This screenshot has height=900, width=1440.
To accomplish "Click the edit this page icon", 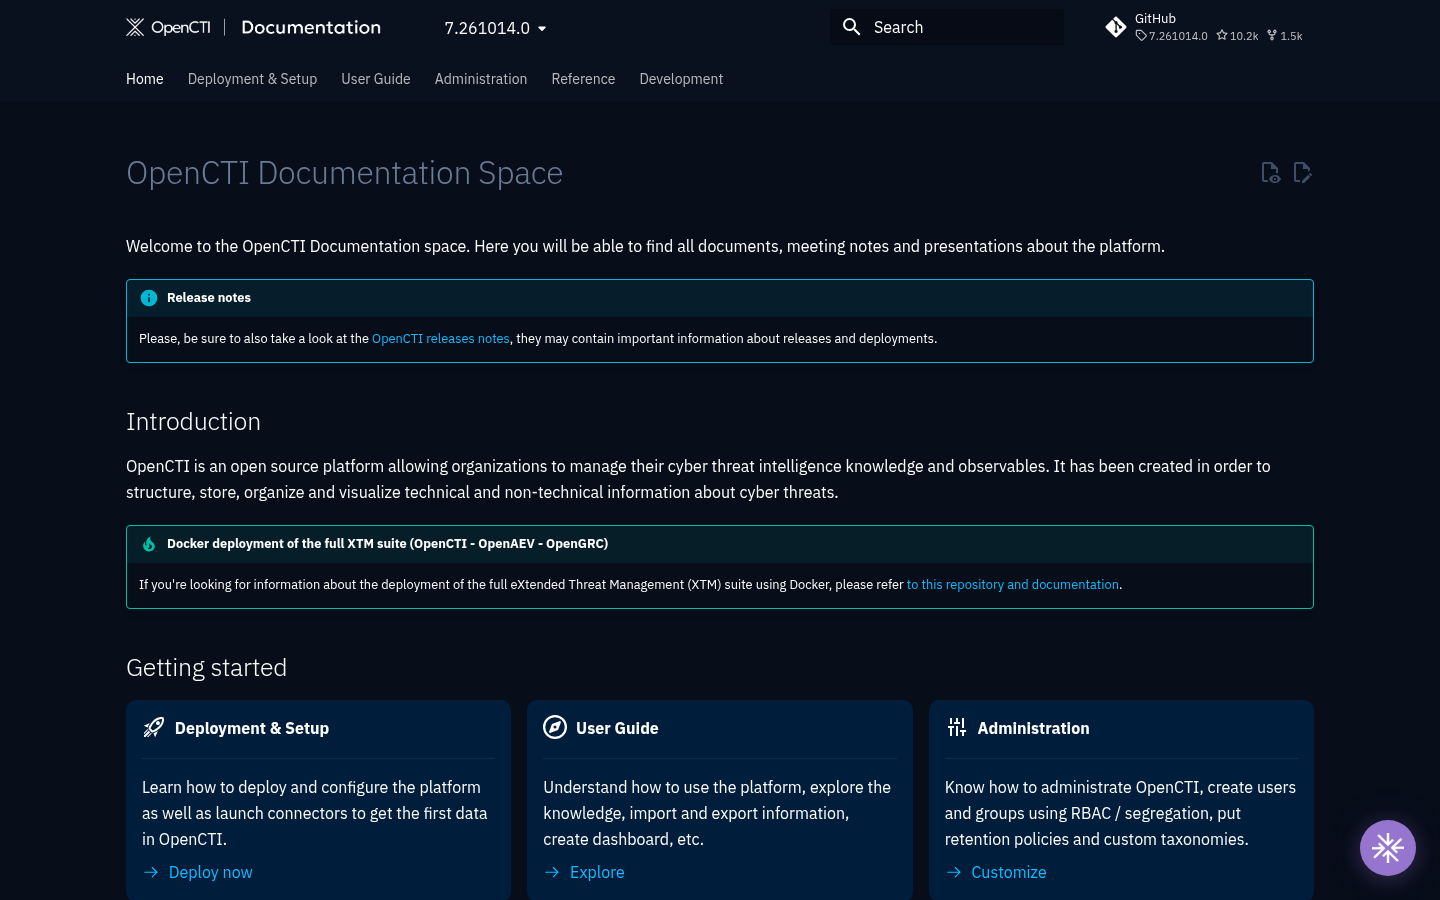I will tap(1302, 173).
